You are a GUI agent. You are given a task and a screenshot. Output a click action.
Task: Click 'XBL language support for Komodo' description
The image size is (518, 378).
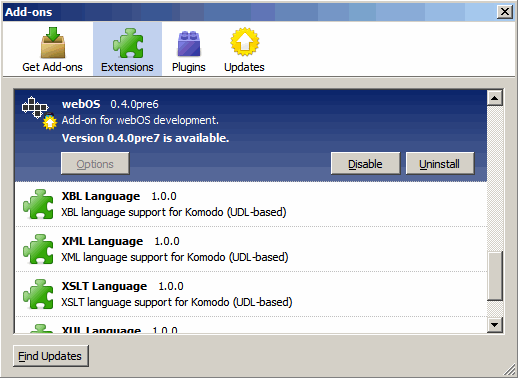pos(174,212)
